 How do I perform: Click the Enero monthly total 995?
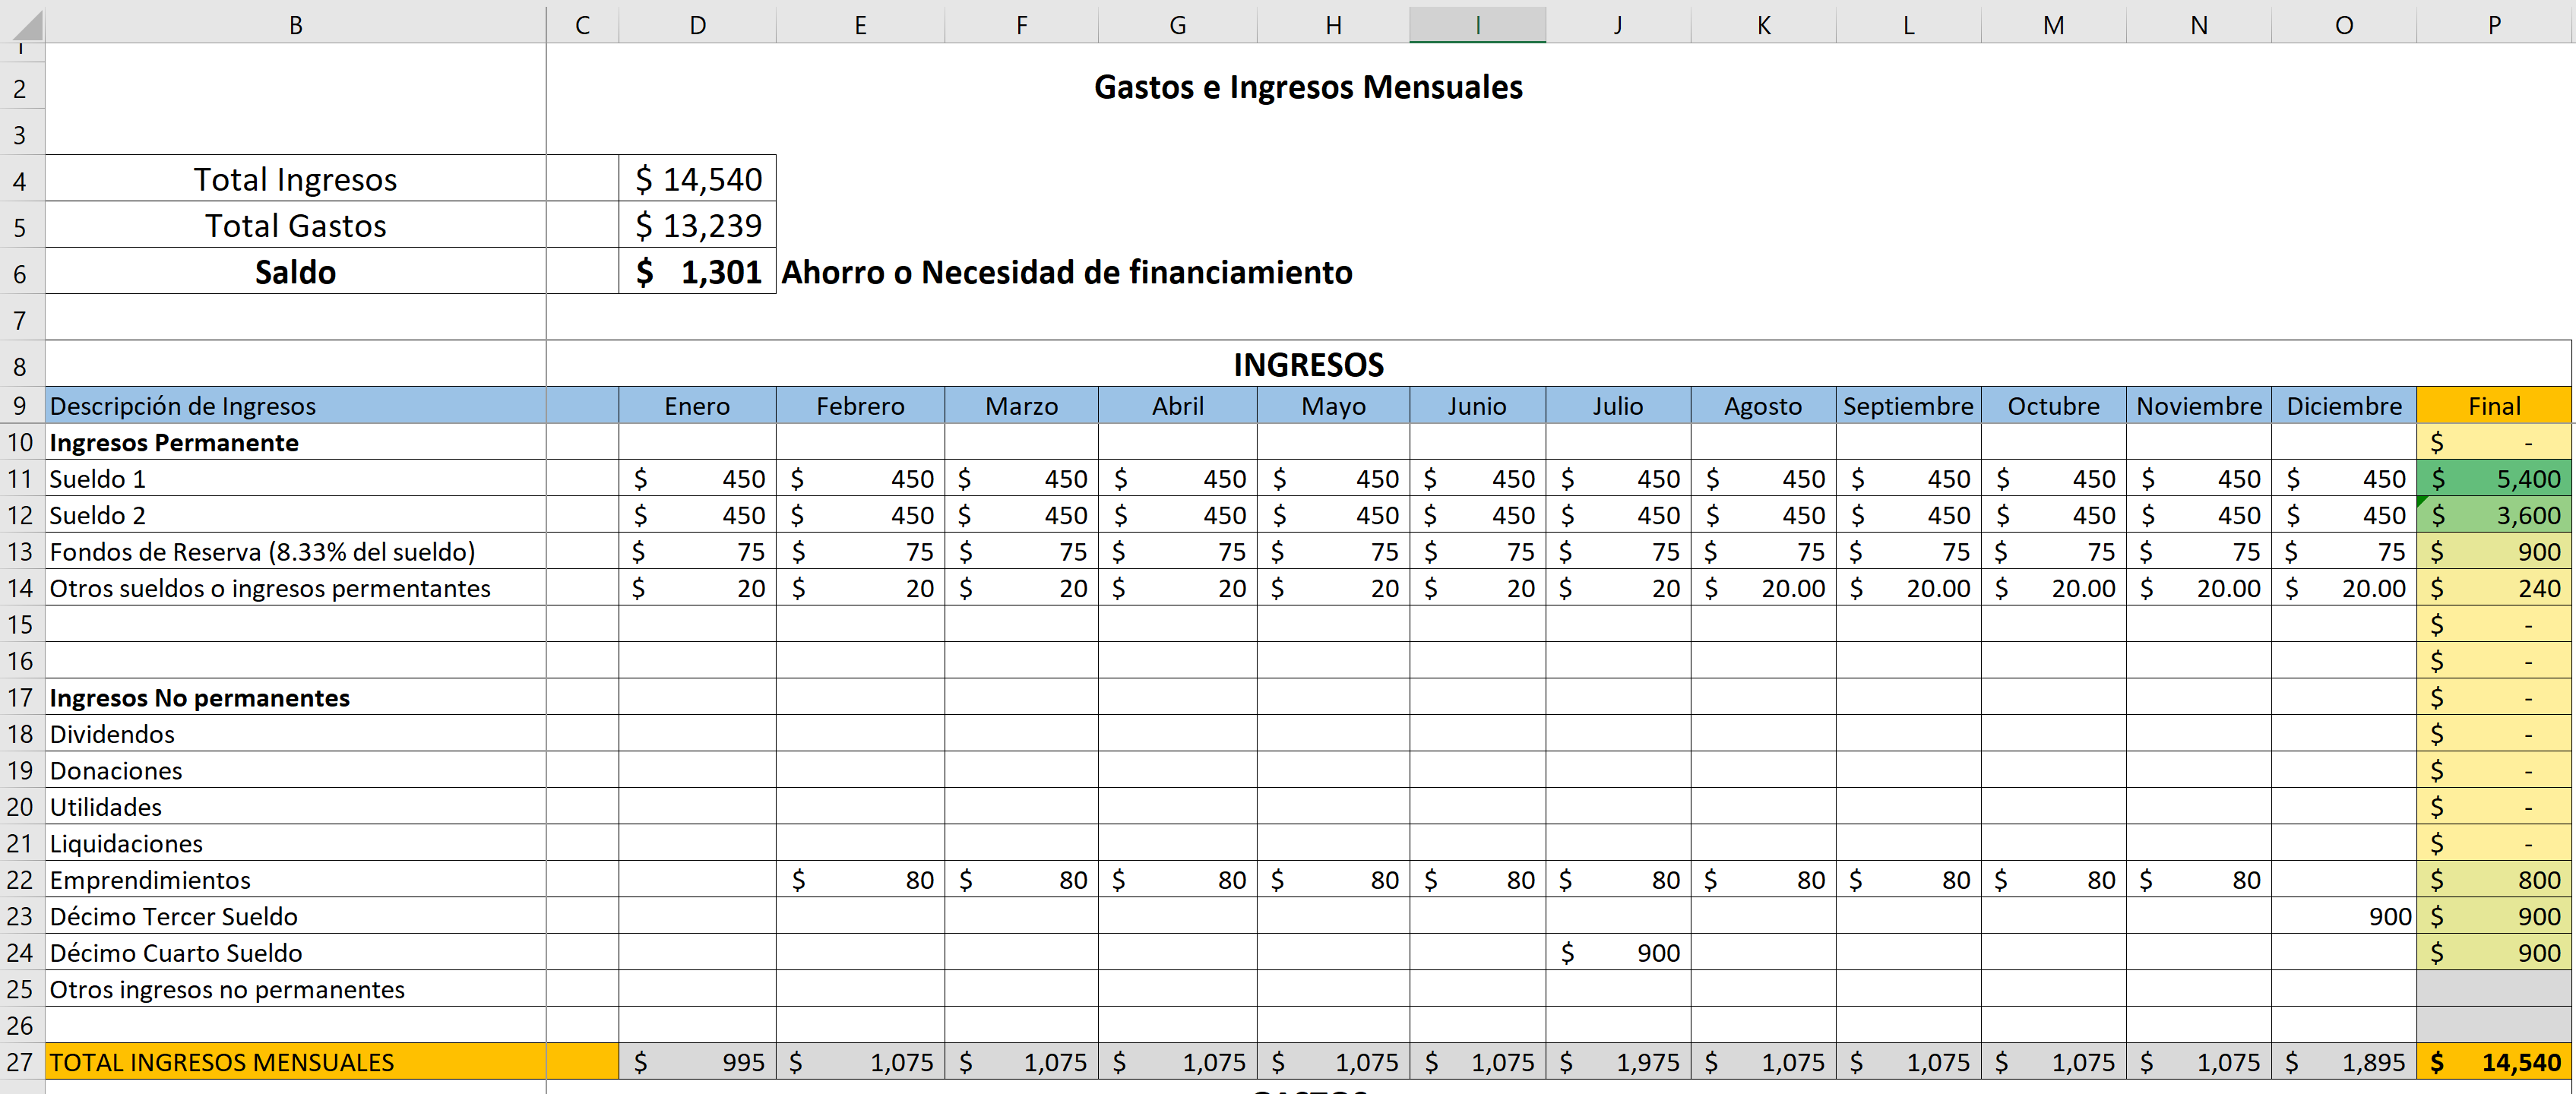coord(697,1062)
